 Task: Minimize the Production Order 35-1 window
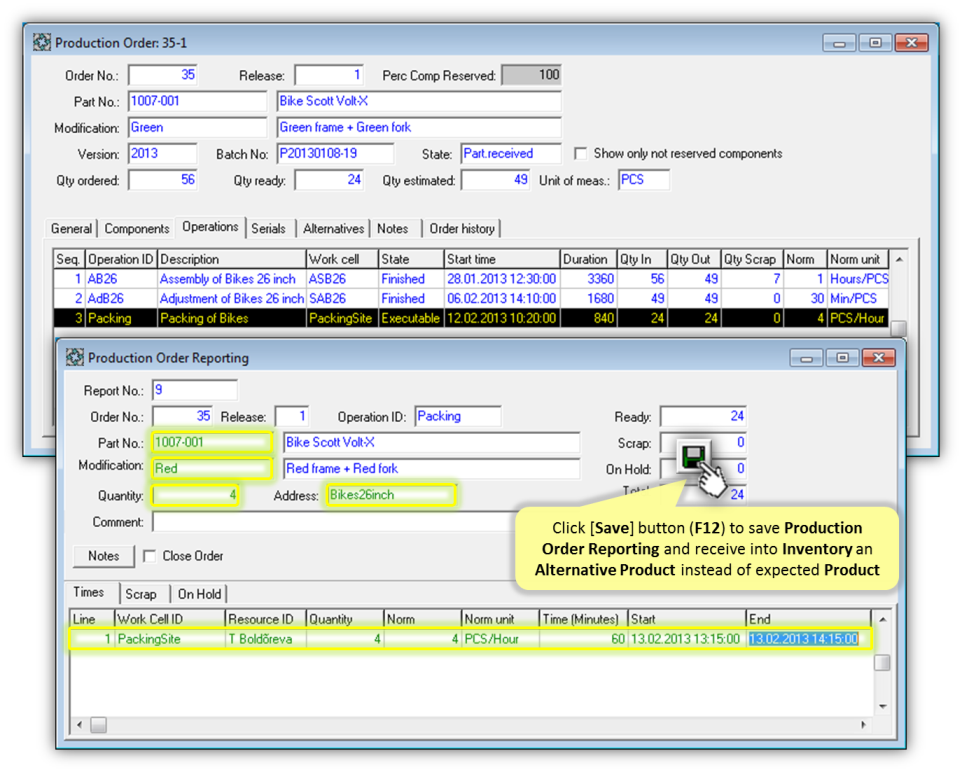(x=839, y=42)
